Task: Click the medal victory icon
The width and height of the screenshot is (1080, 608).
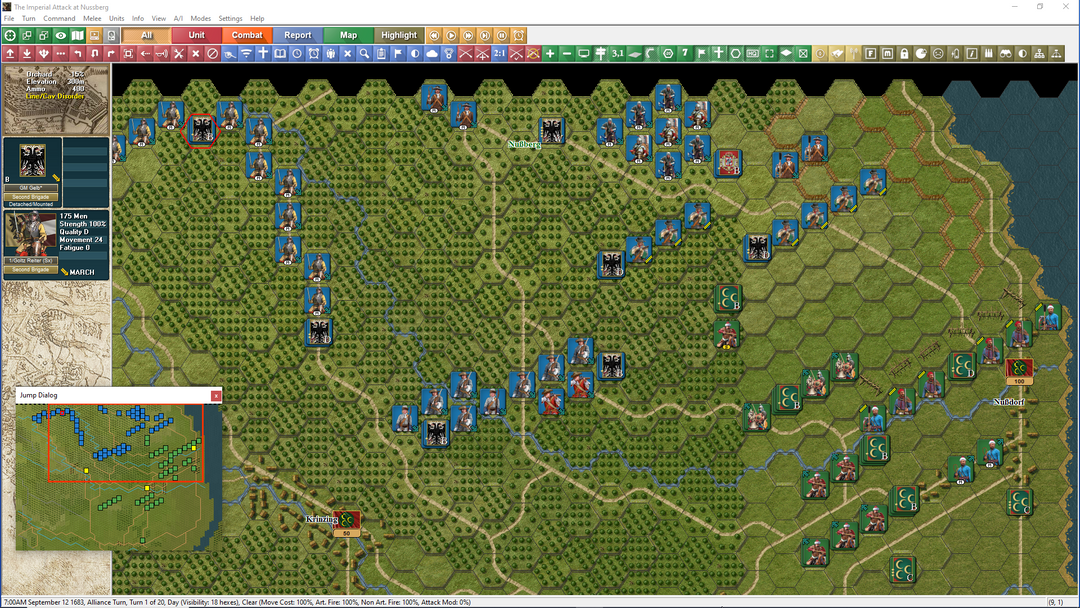Action: tap(448, 53)
